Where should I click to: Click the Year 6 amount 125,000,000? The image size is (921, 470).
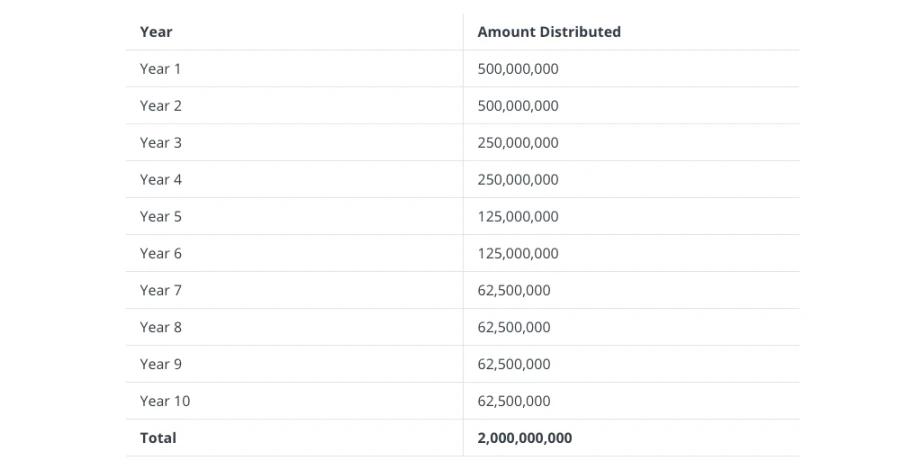pos(518,254)
